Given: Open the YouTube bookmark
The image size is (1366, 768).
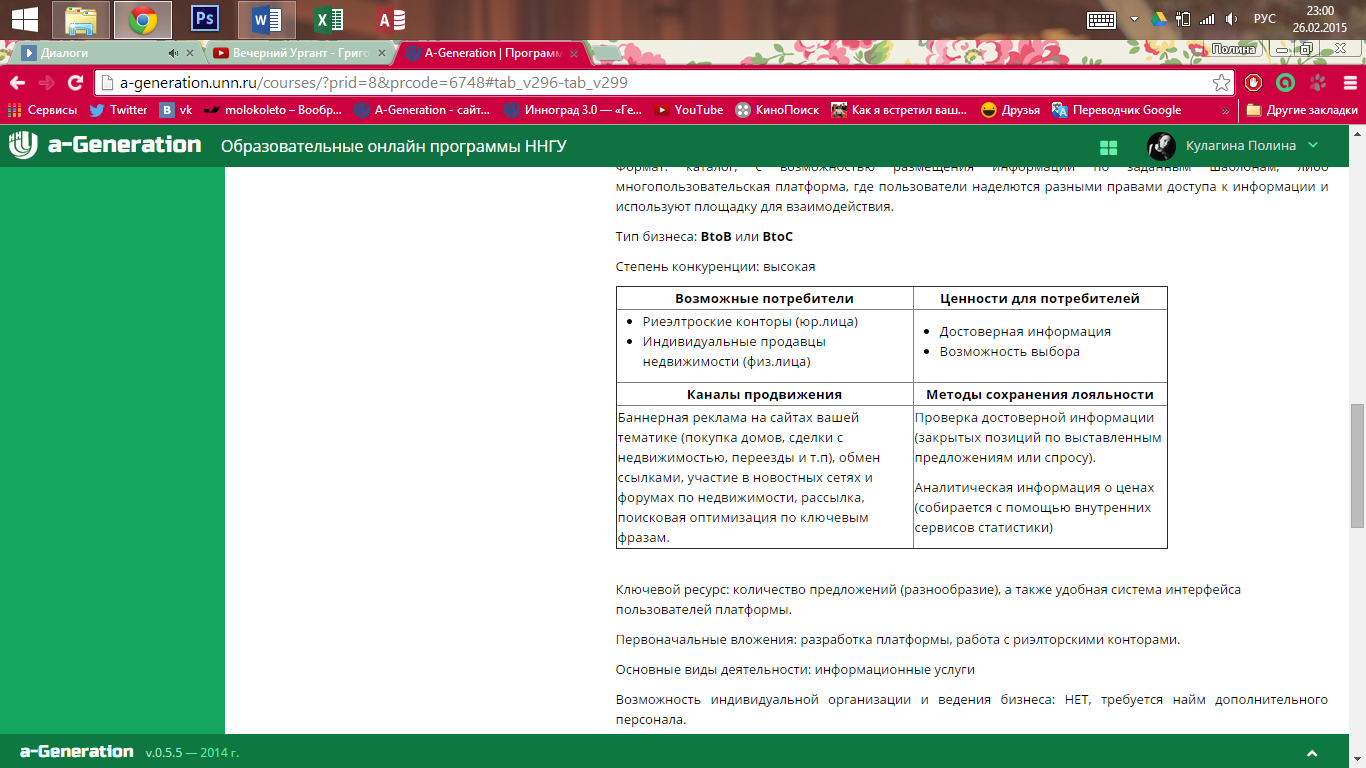Looking at the screenshot, I should pos(689,110).
